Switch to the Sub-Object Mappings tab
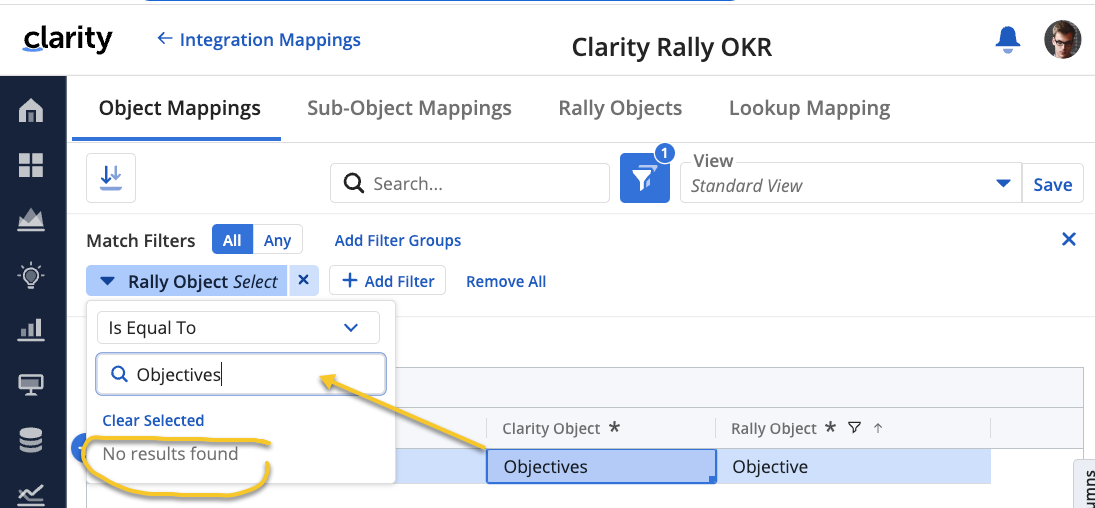Viewport: 1095px width, 508px height. point(409,108)
